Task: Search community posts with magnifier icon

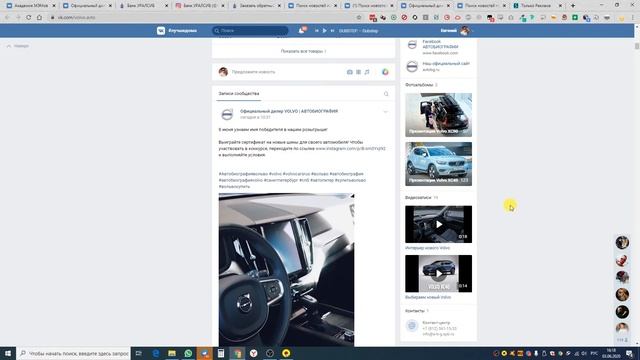Action: [x=386, y=94]
